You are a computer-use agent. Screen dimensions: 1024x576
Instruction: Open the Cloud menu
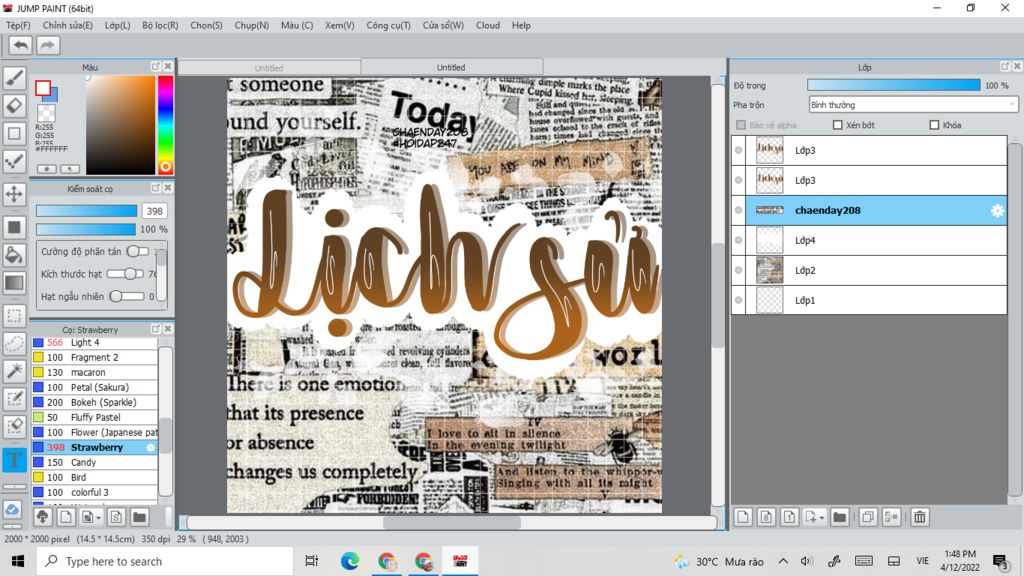[488, 25]
